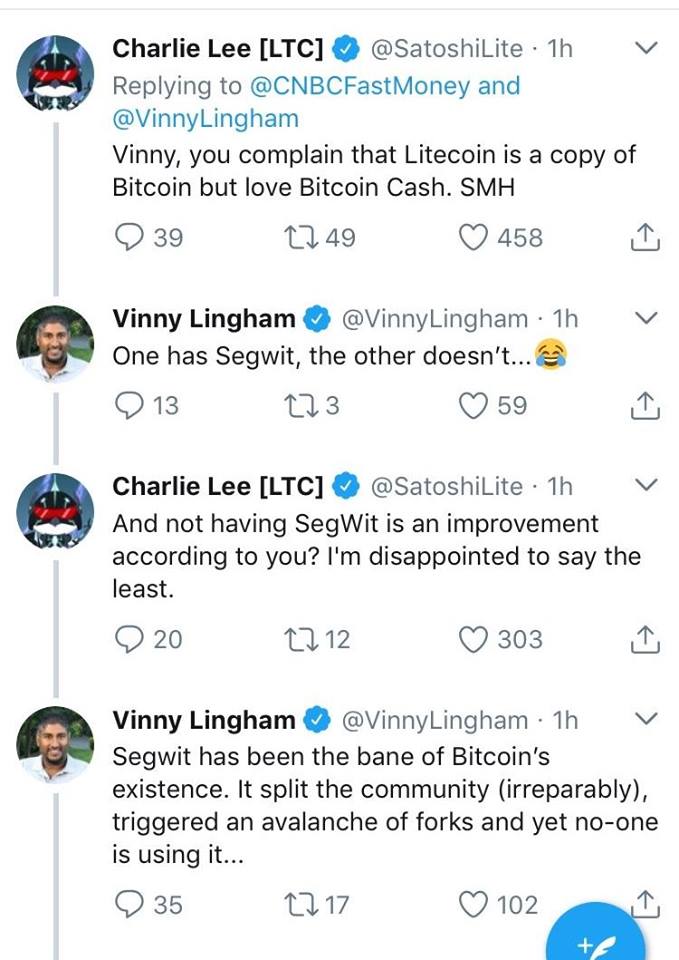View Vinny Lingham's profile picture in last tweet

tap(55, 743)
